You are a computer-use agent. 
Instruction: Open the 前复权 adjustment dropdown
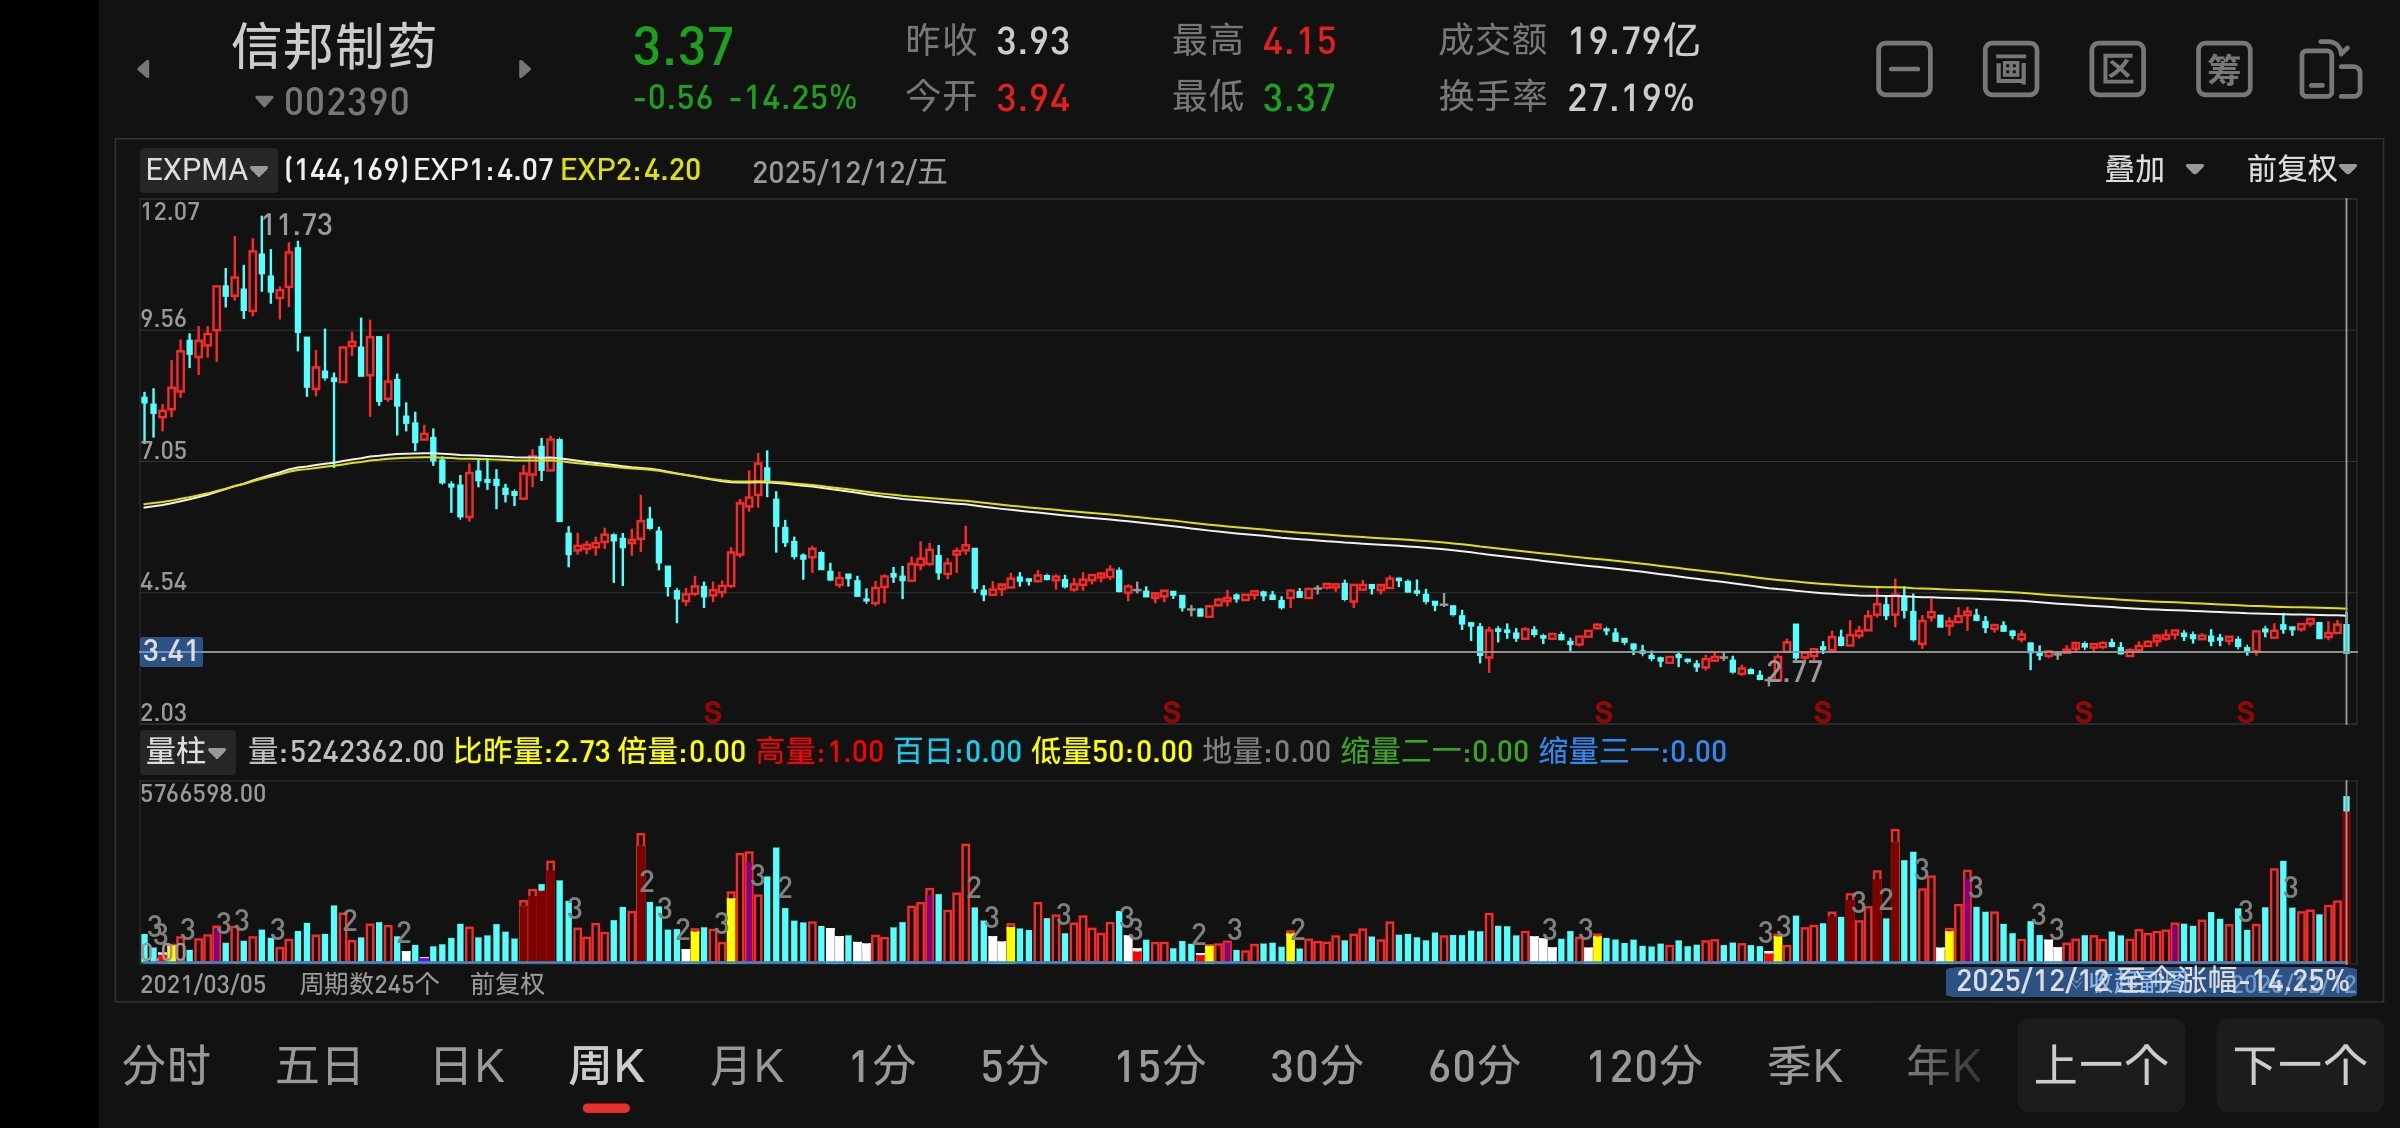pyautogui.click(x=2301, y=169)
